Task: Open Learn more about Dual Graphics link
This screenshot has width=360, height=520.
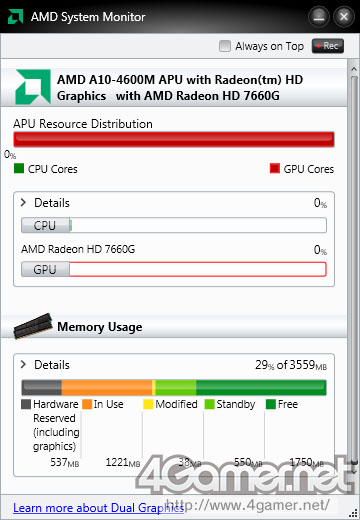Action: pos(98,508)
